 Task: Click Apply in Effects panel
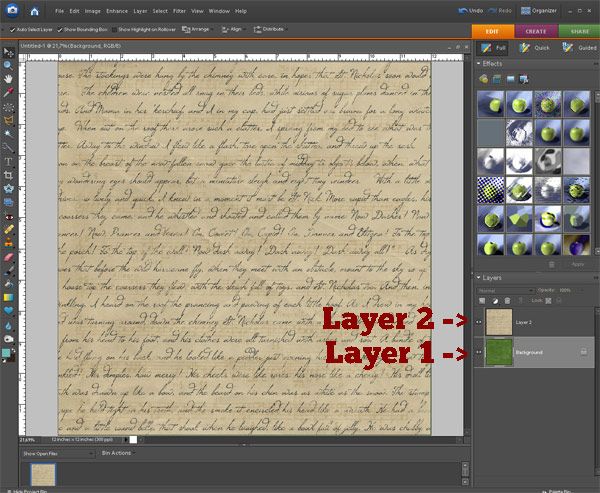577,264
